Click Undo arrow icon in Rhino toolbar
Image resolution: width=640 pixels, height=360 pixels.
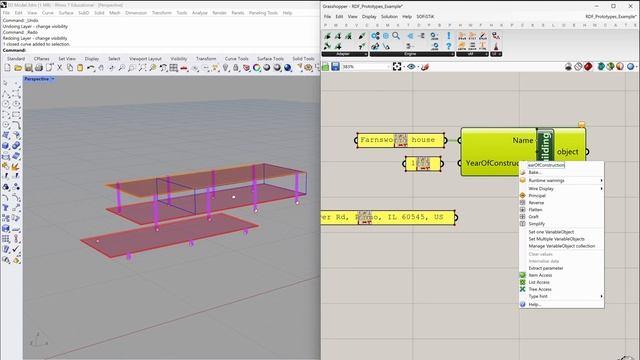[x=91, y=68]
